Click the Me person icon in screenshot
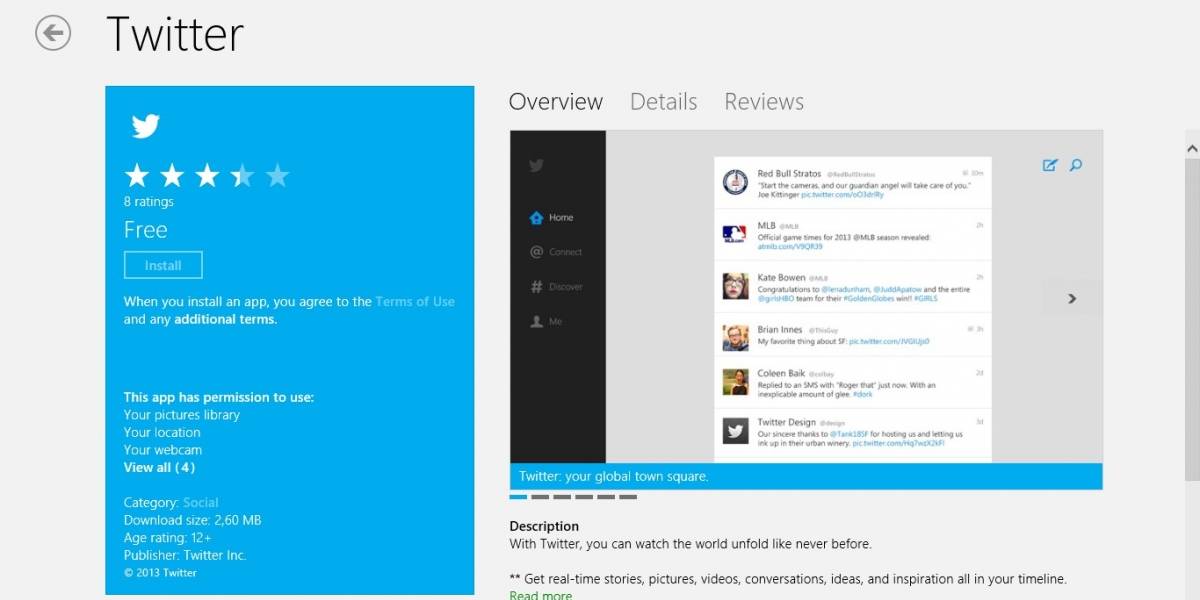Image resolution: width=1200 pixels, height=600 pixels. (536, 321)
